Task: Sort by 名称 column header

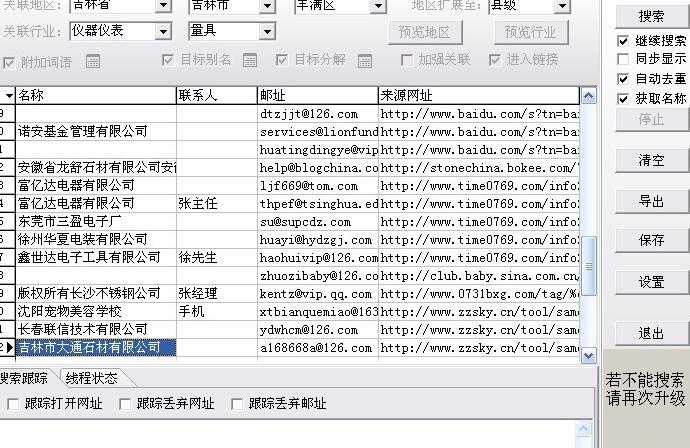Action: (x=96, y=95)
